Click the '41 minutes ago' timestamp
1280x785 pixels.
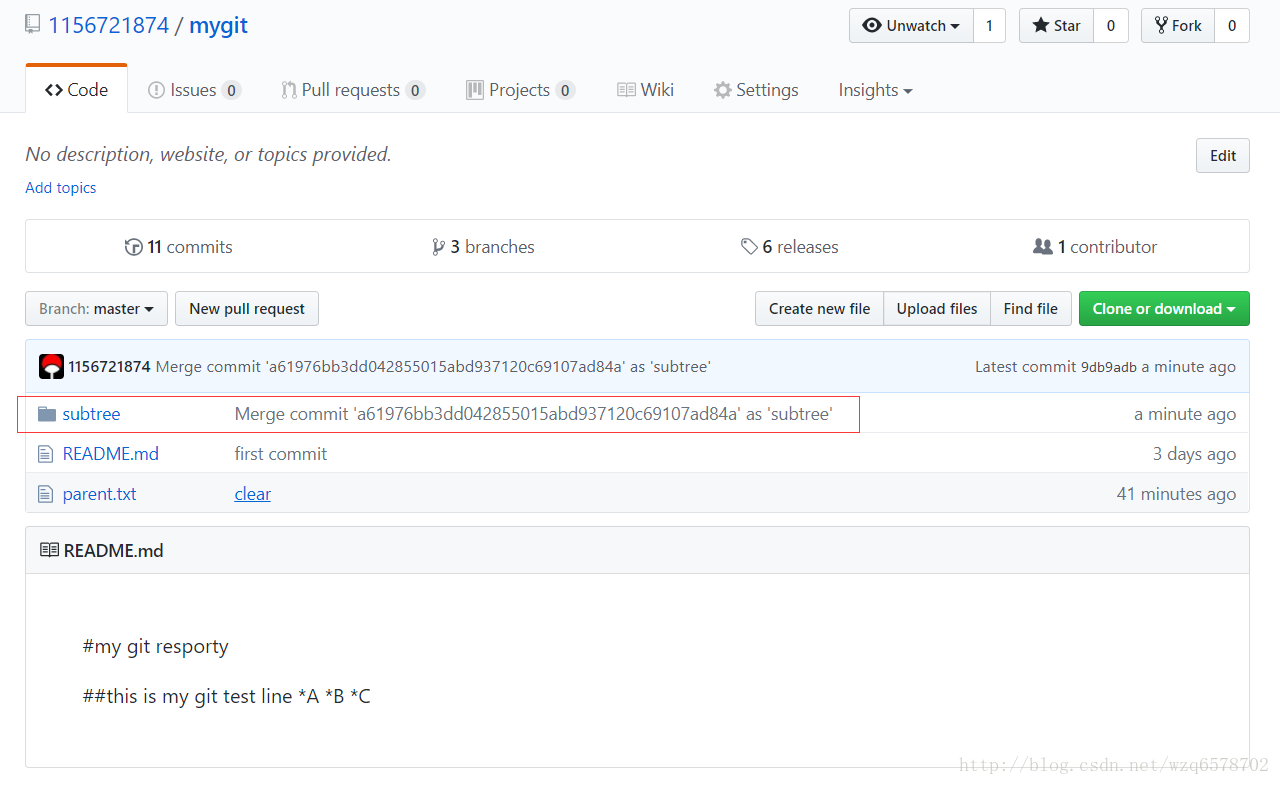click(x=1176, y=494)
